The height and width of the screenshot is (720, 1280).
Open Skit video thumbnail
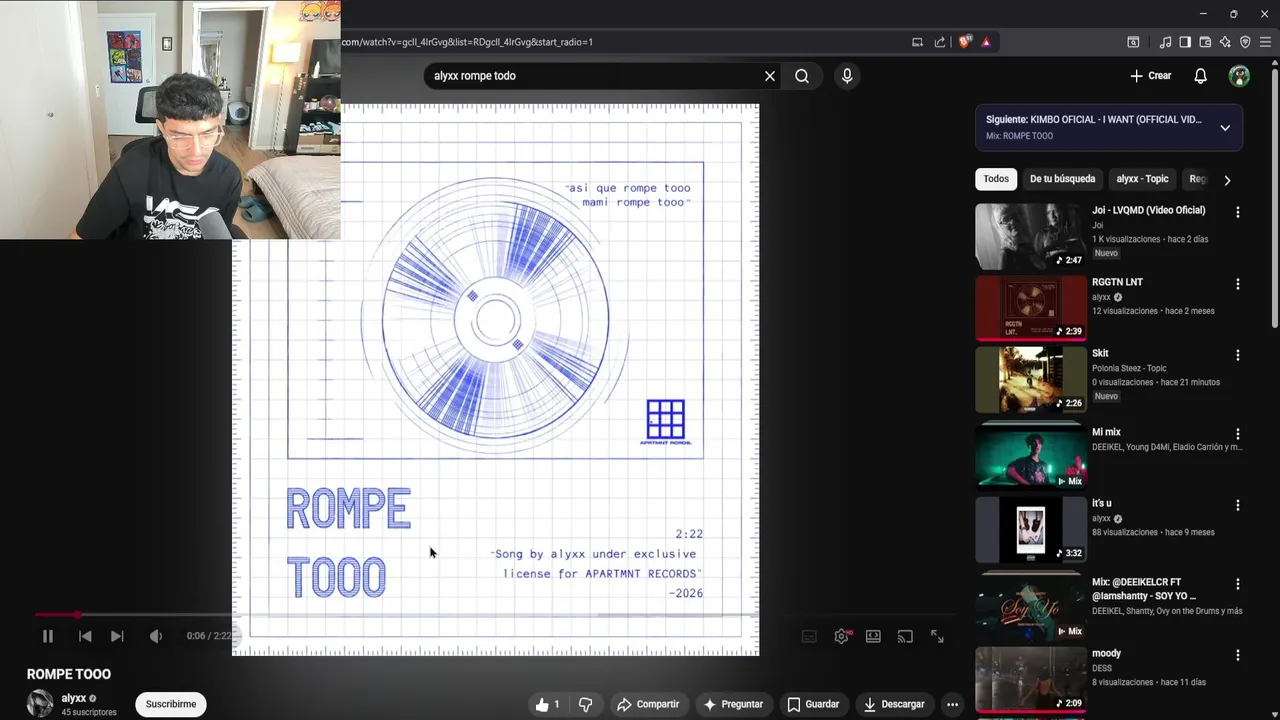1031,380
